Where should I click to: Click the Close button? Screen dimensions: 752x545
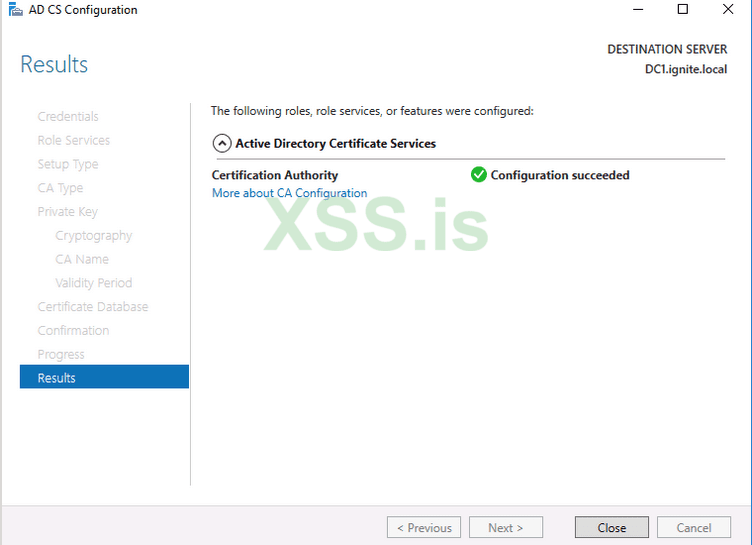point(611,527)
